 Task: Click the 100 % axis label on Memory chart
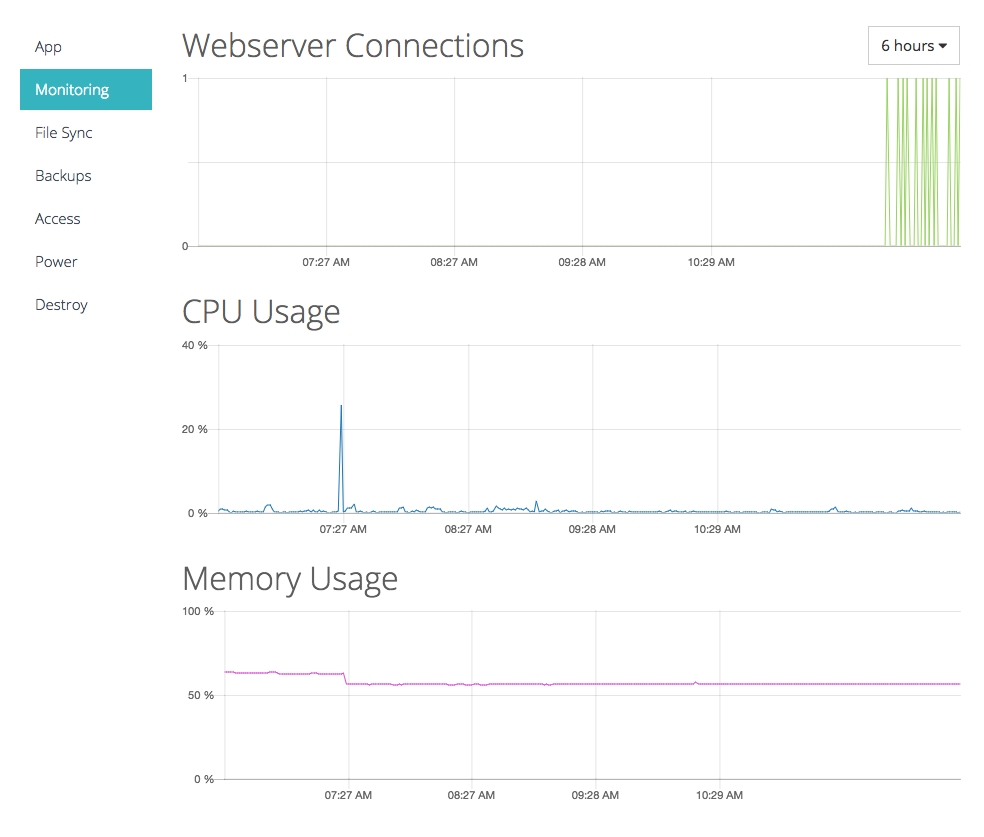point(197,611)
